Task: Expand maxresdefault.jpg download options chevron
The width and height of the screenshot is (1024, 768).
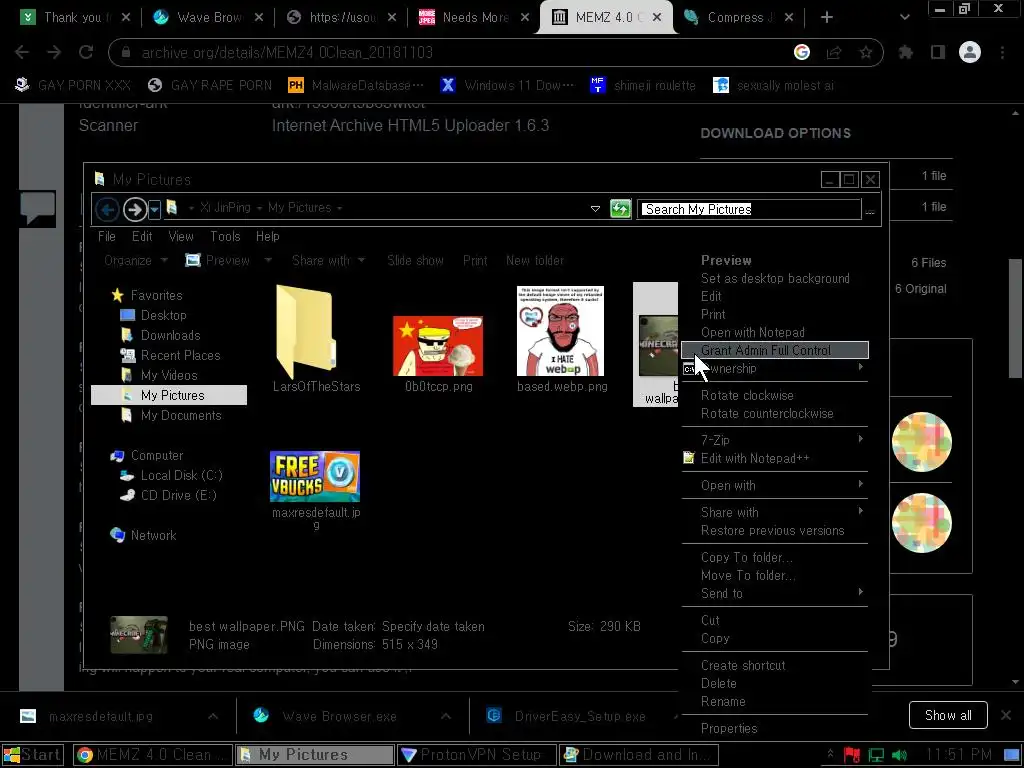Action: (213, 716)
